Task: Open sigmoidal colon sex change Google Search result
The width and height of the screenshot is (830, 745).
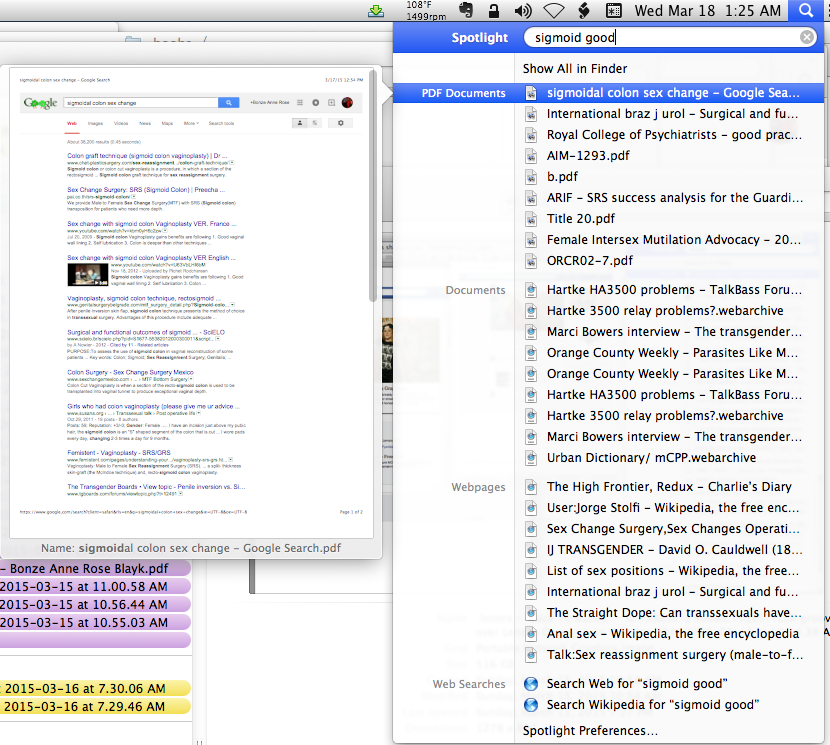Action: [x=673, y=93]
